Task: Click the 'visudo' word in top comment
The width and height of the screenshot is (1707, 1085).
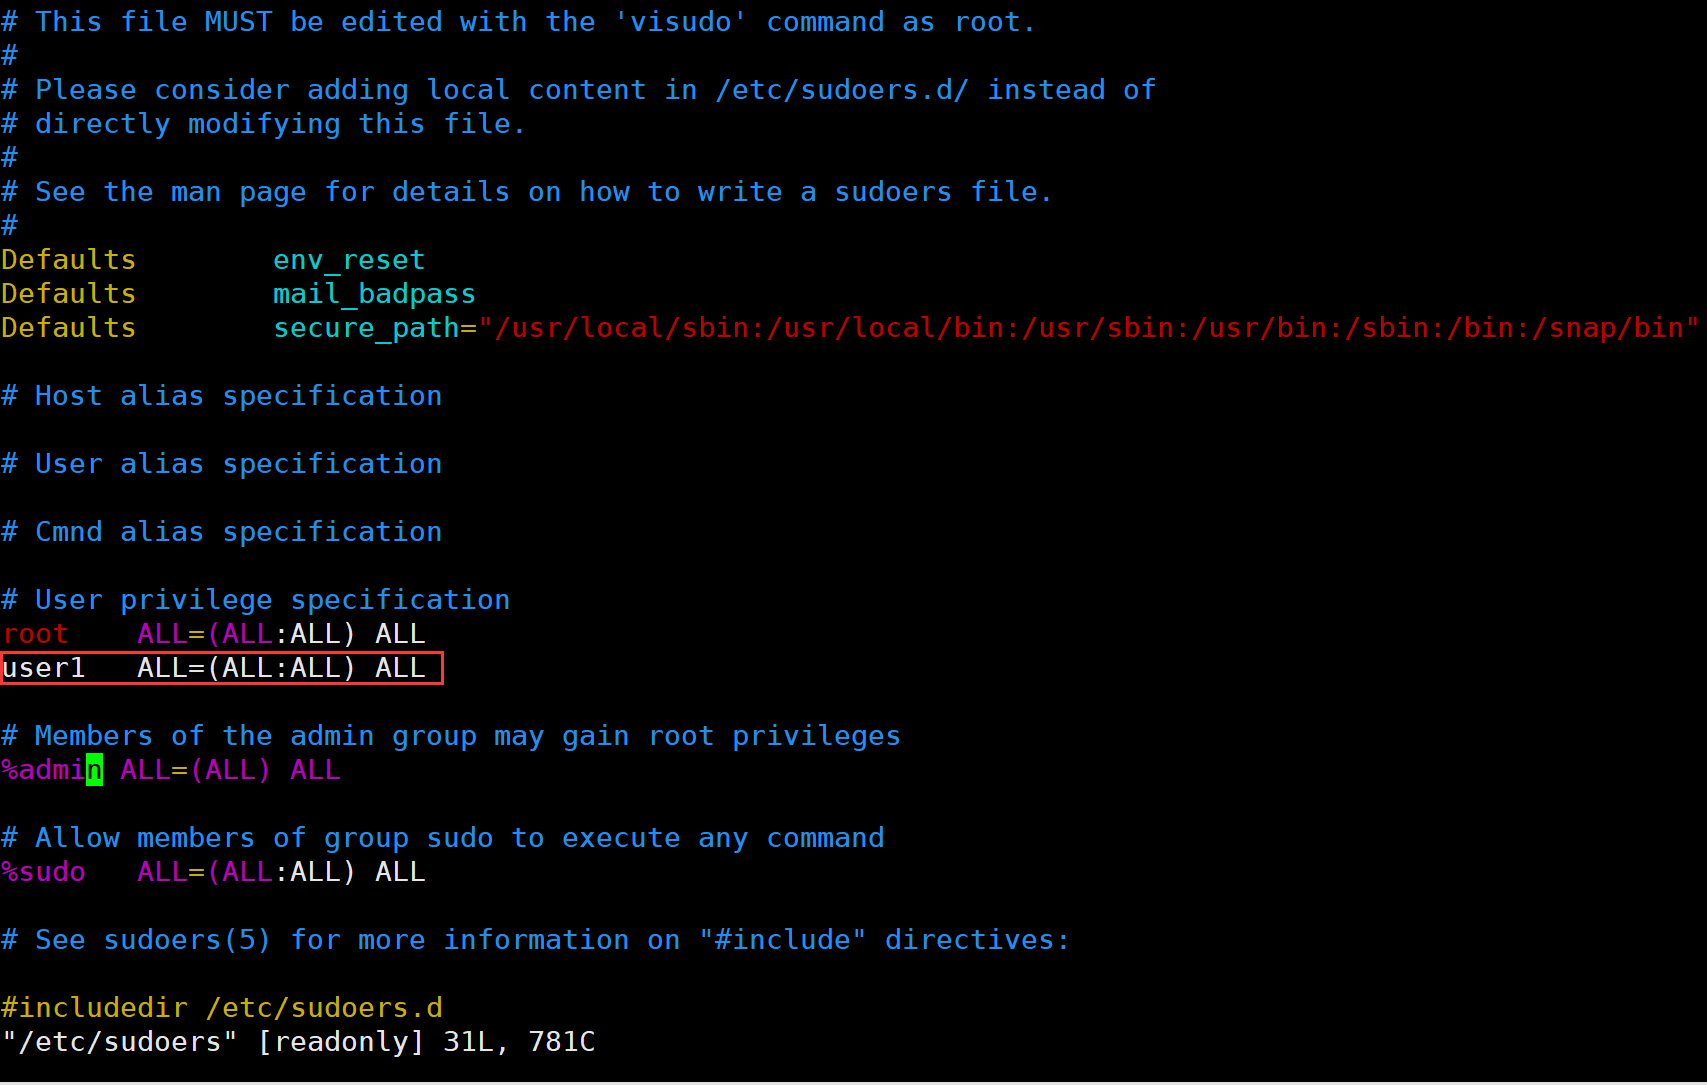Action: [x=680, y=22]
